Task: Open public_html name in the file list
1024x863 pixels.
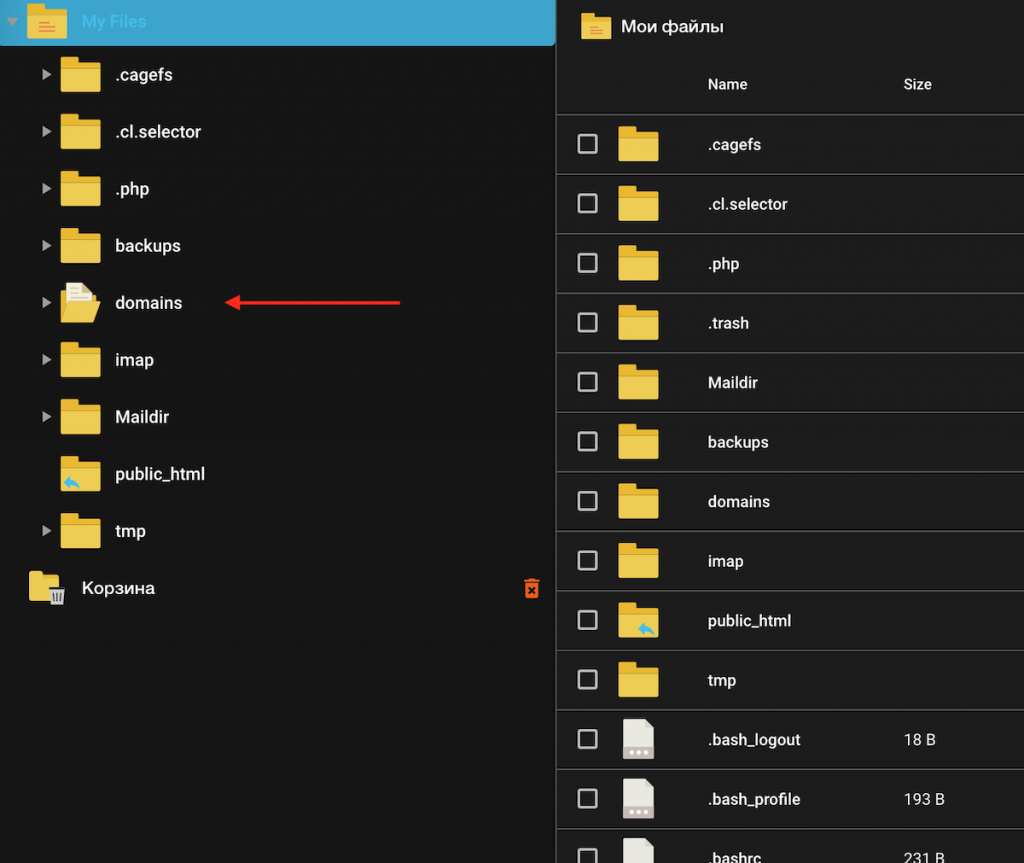Action: [749, 621]
